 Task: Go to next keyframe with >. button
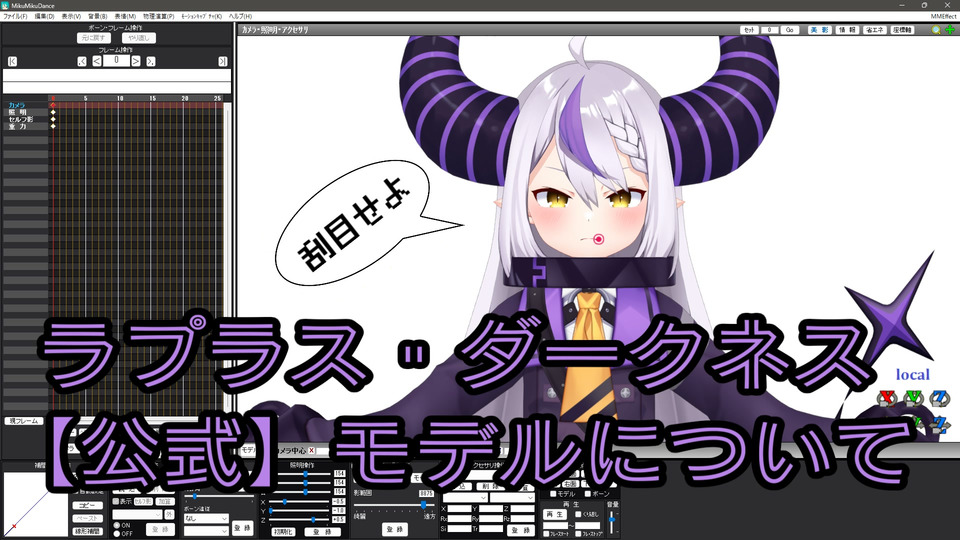151,61
